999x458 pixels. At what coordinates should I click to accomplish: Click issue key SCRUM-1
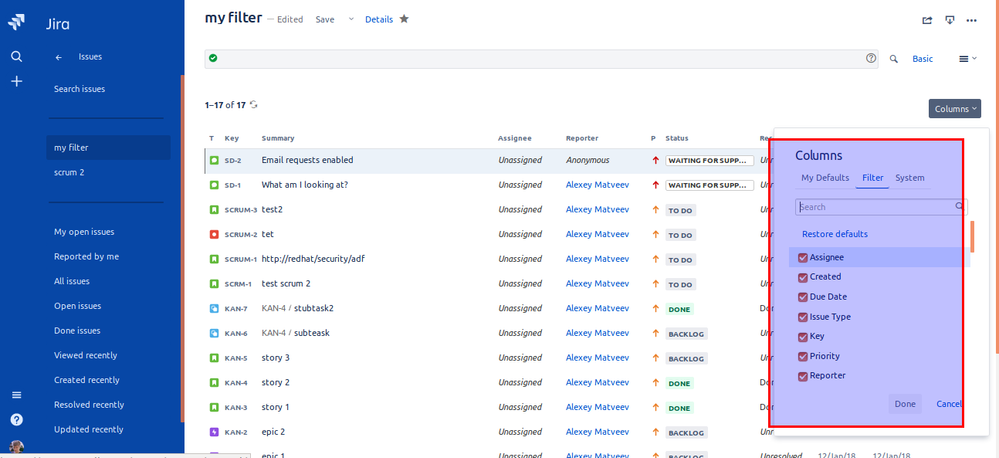click(x=240, y=260)
